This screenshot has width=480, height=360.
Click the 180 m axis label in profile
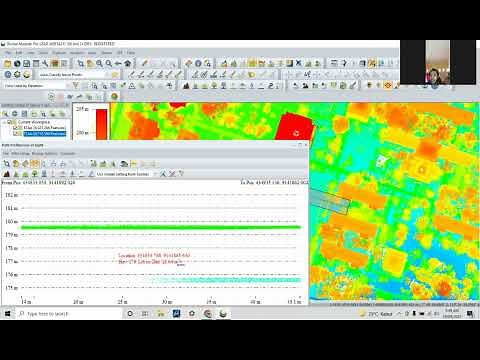[11, 222]
